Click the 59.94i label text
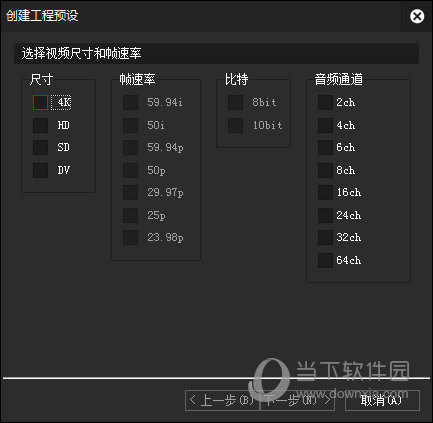This screenshot has width=433, height=423. 165,102
